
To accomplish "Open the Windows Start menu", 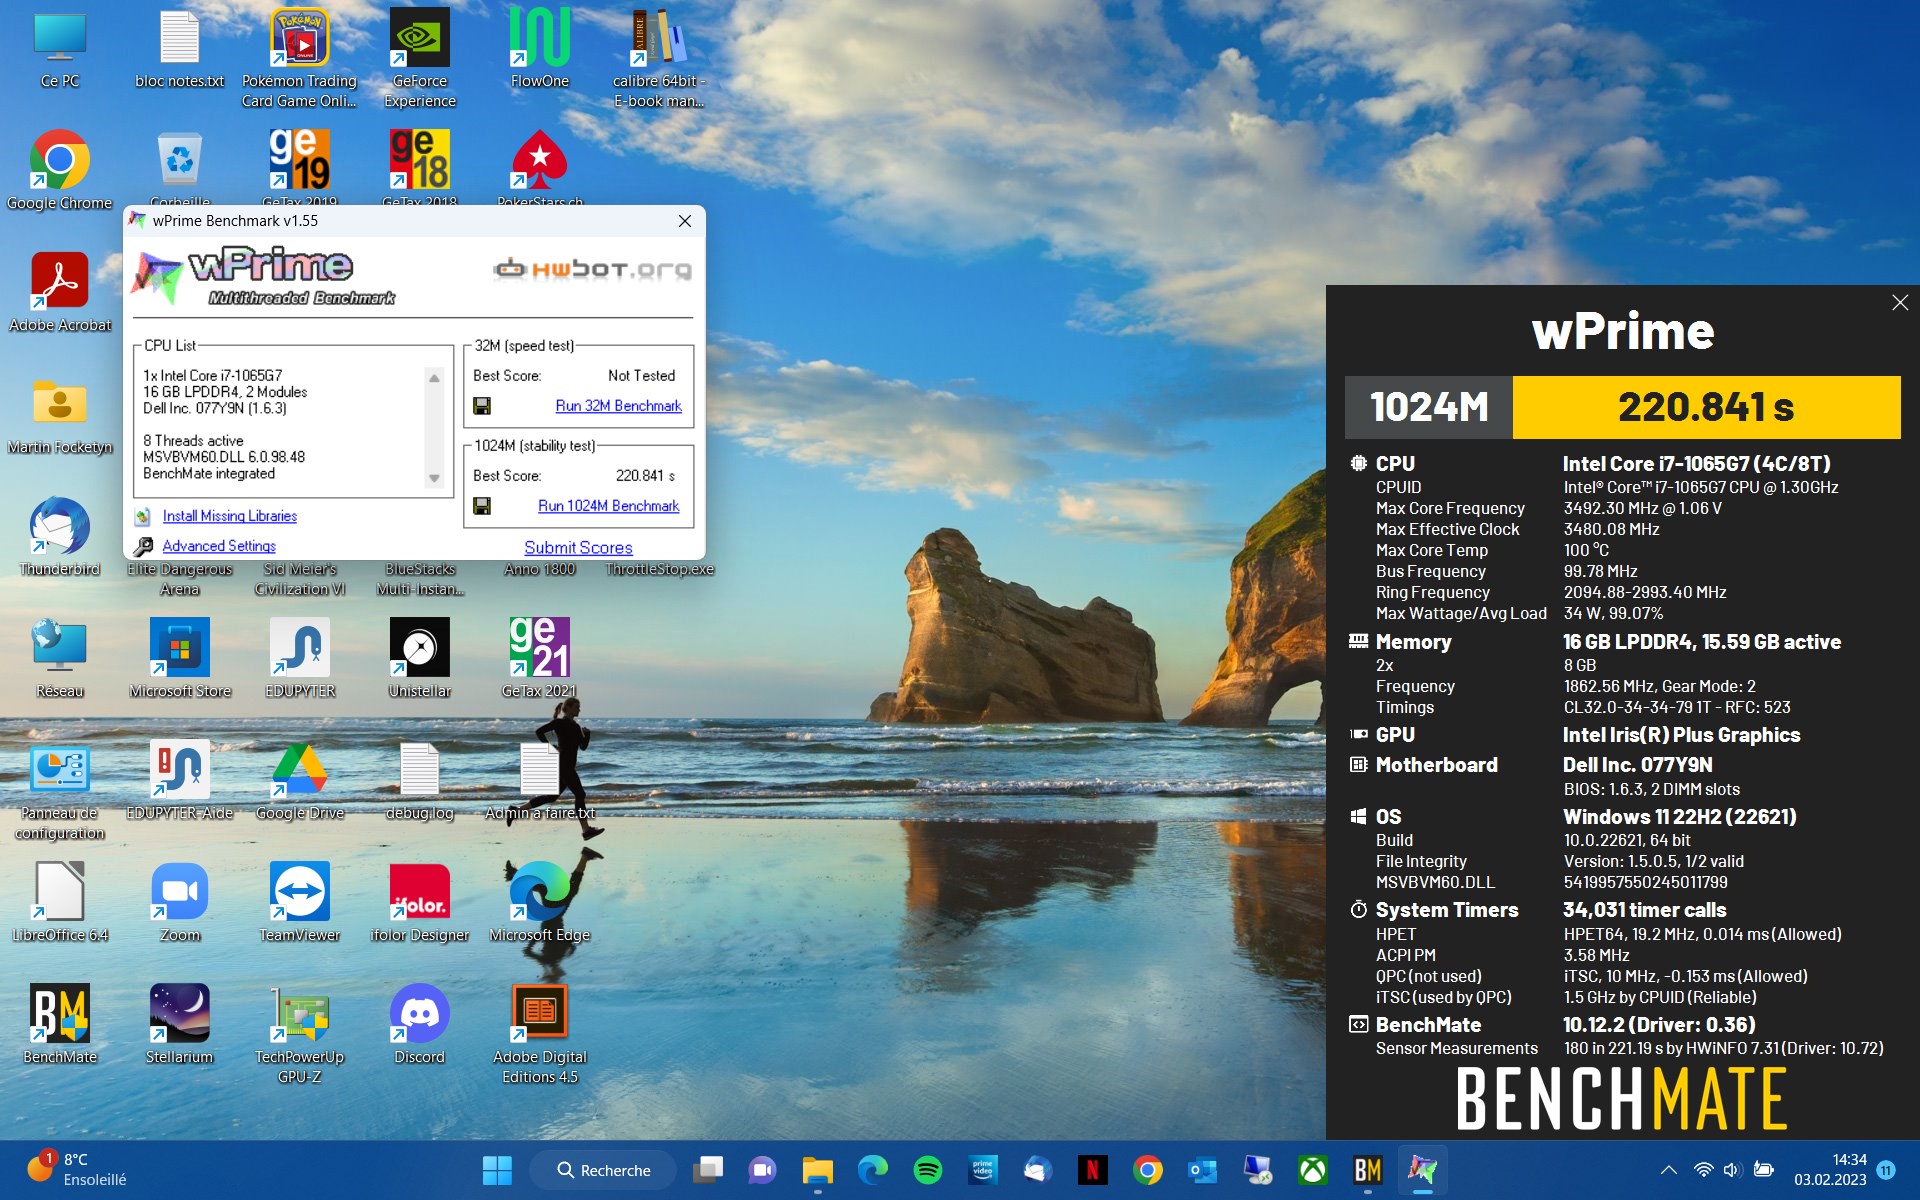I will [497, 1170].
